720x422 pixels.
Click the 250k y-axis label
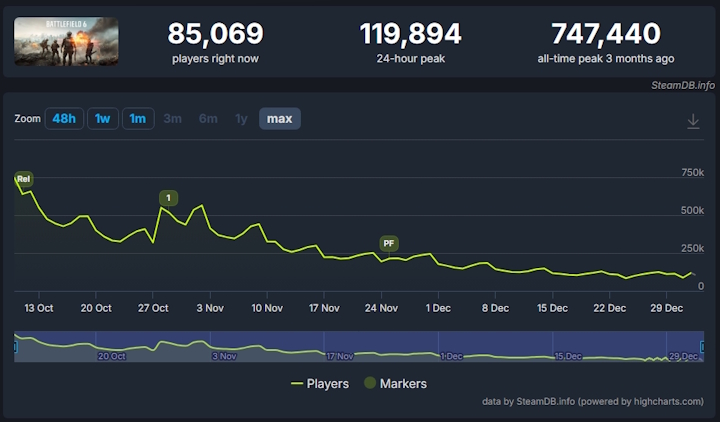[692, 248]
